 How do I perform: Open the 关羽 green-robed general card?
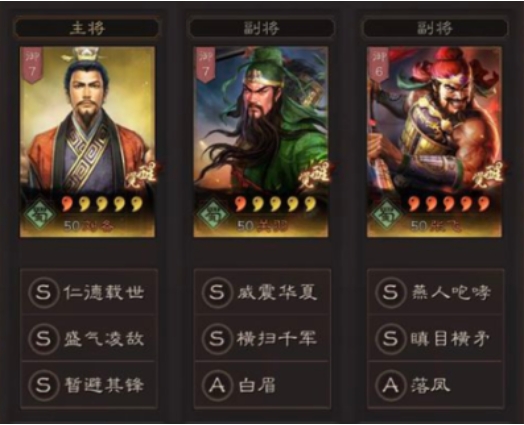[x=261, y=142]
